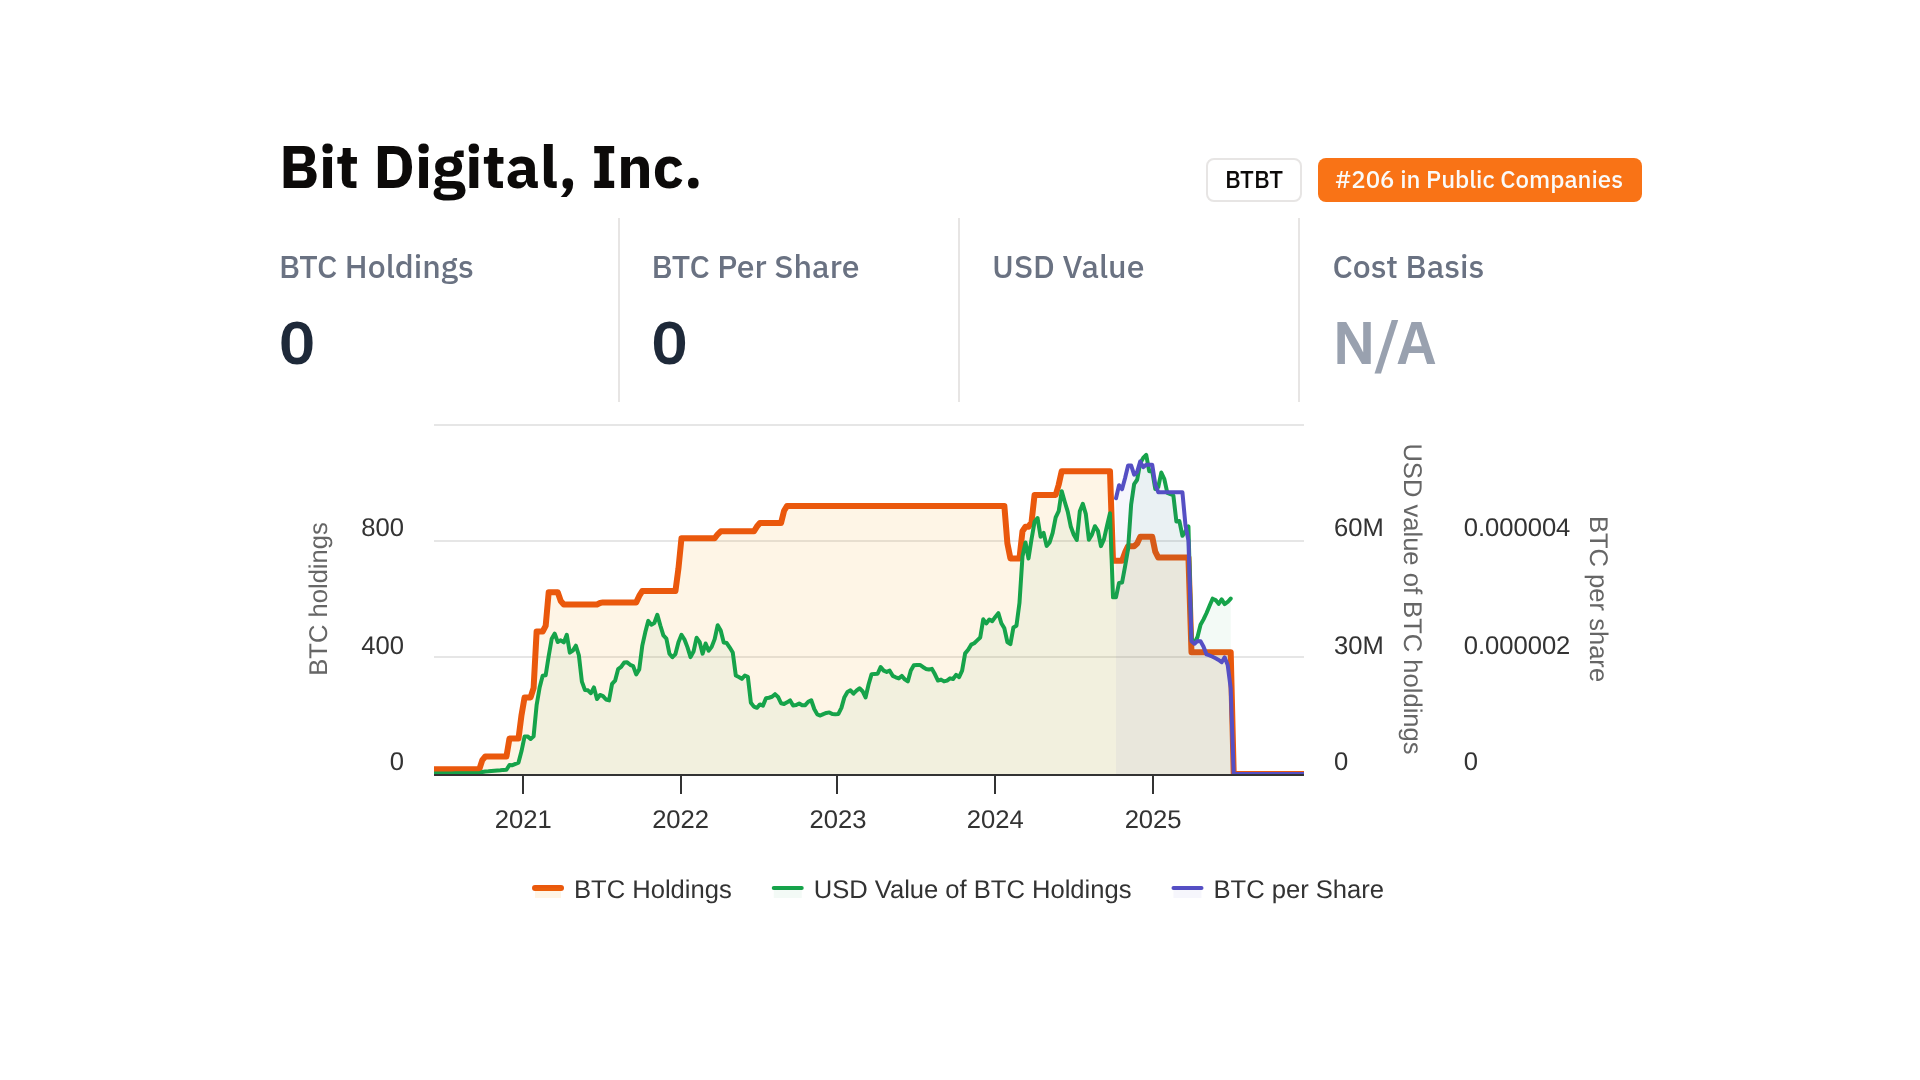Click the BTBT ticker badge
Screen dimensions: 1920x1080
click(x=1253, y=180)
